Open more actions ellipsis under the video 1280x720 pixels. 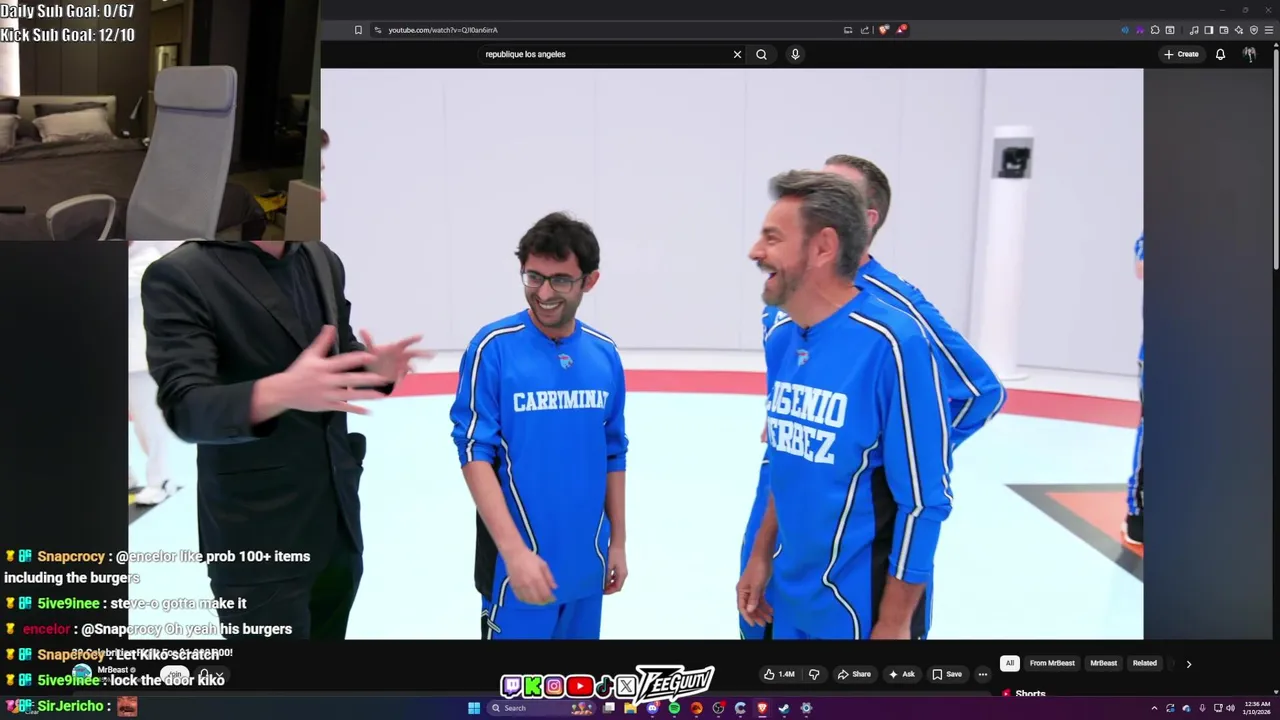[x=983, y=674]
